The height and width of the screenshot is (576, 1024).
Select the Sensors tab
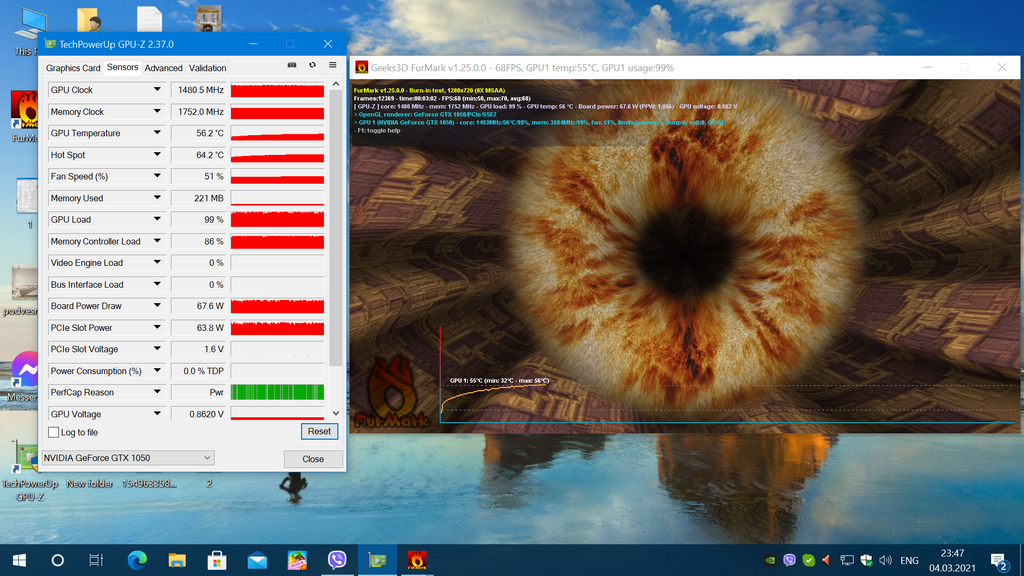click(x=122, y=67)
